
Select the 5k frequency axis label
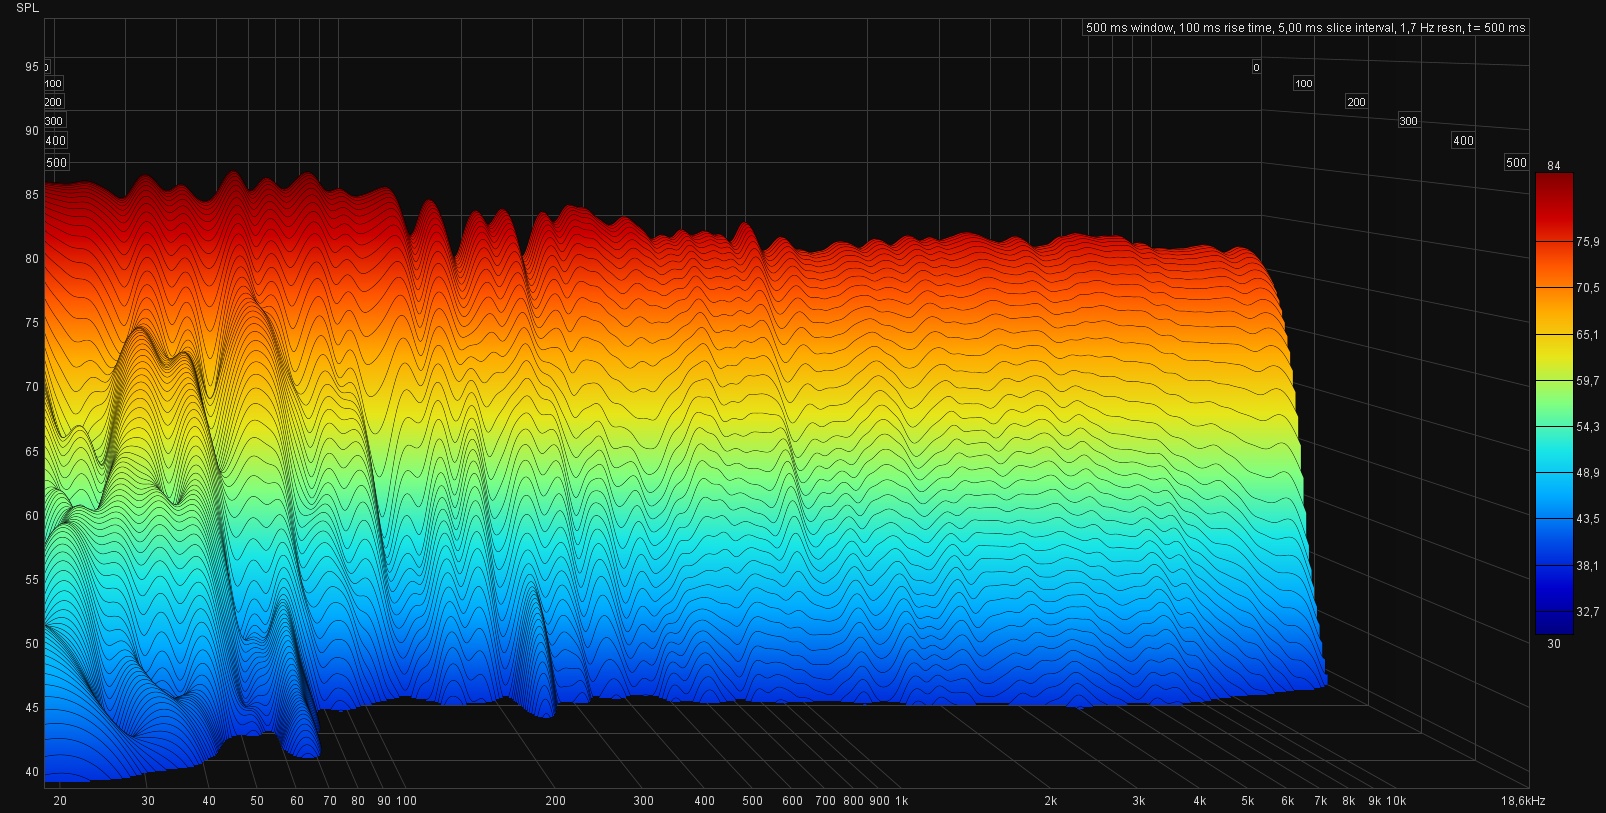pyautogui.click(x=1247, y=801)
